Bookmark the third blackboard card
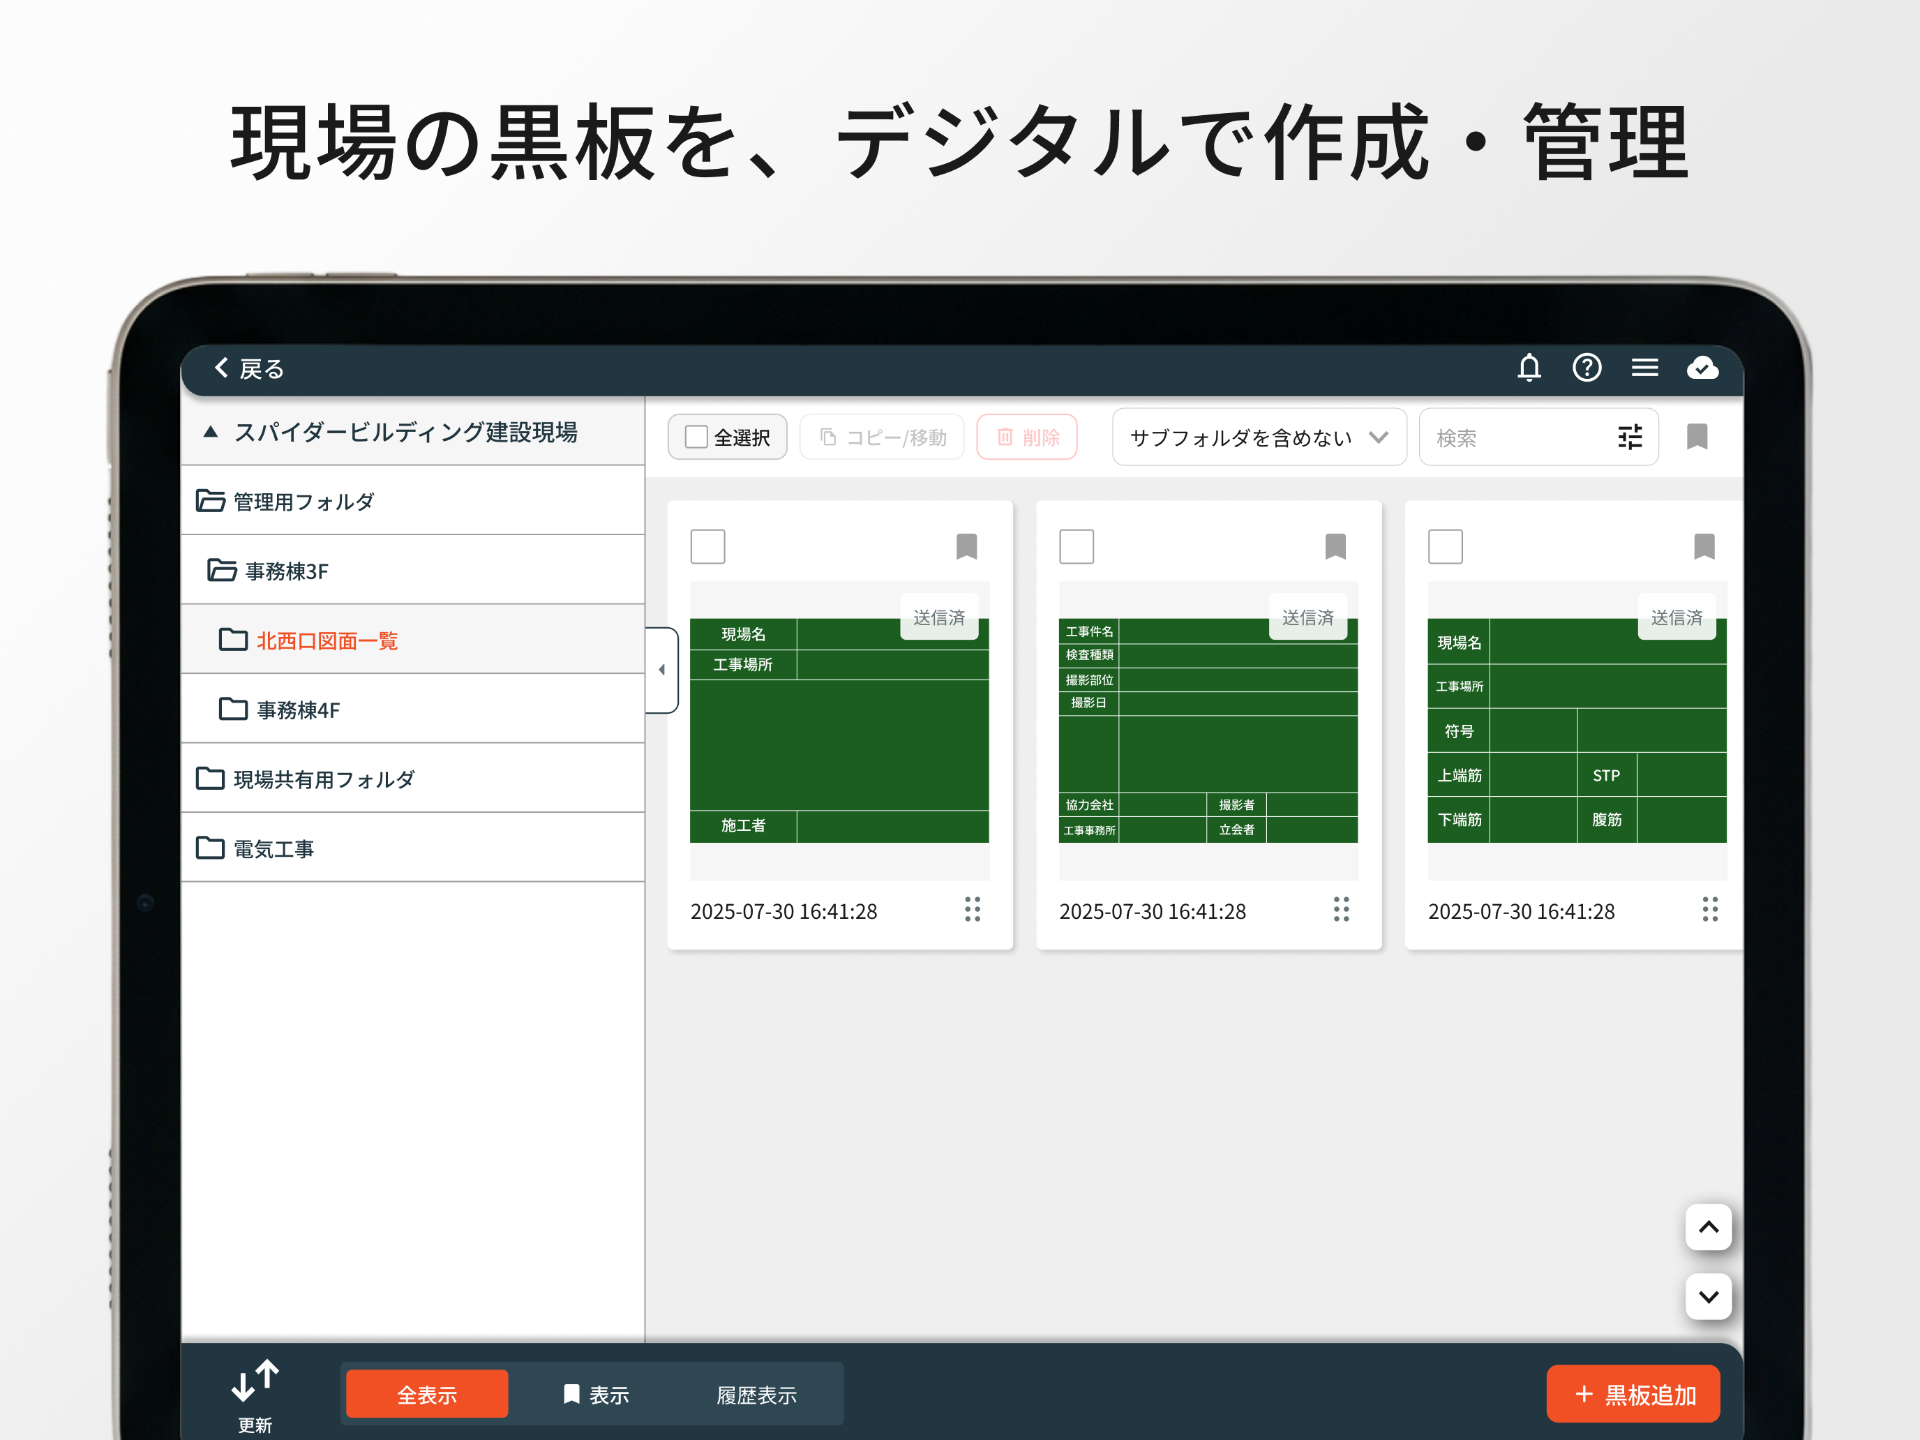Viewport: 1920px width, 1440px height. click(1704, 547)
